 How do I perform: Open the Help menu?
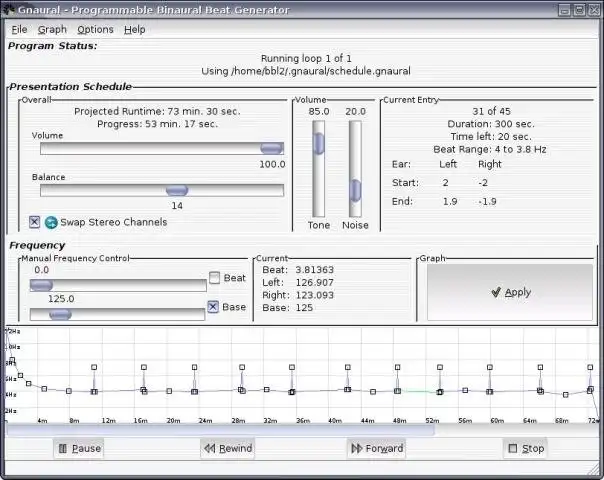pyautogui.click(x=134, y=29)
